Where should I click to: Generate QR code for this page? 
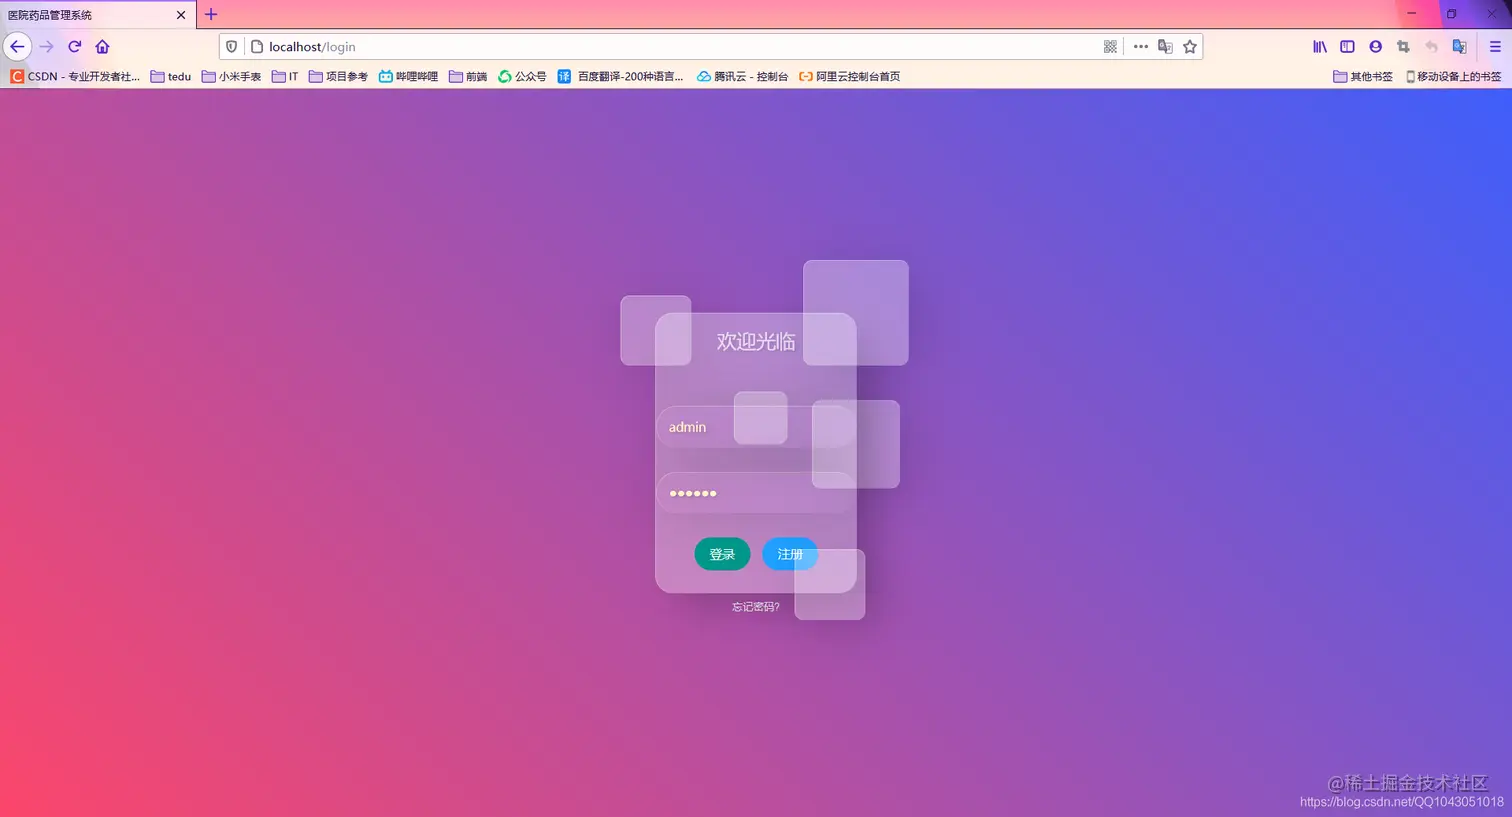click(1110, 47)
